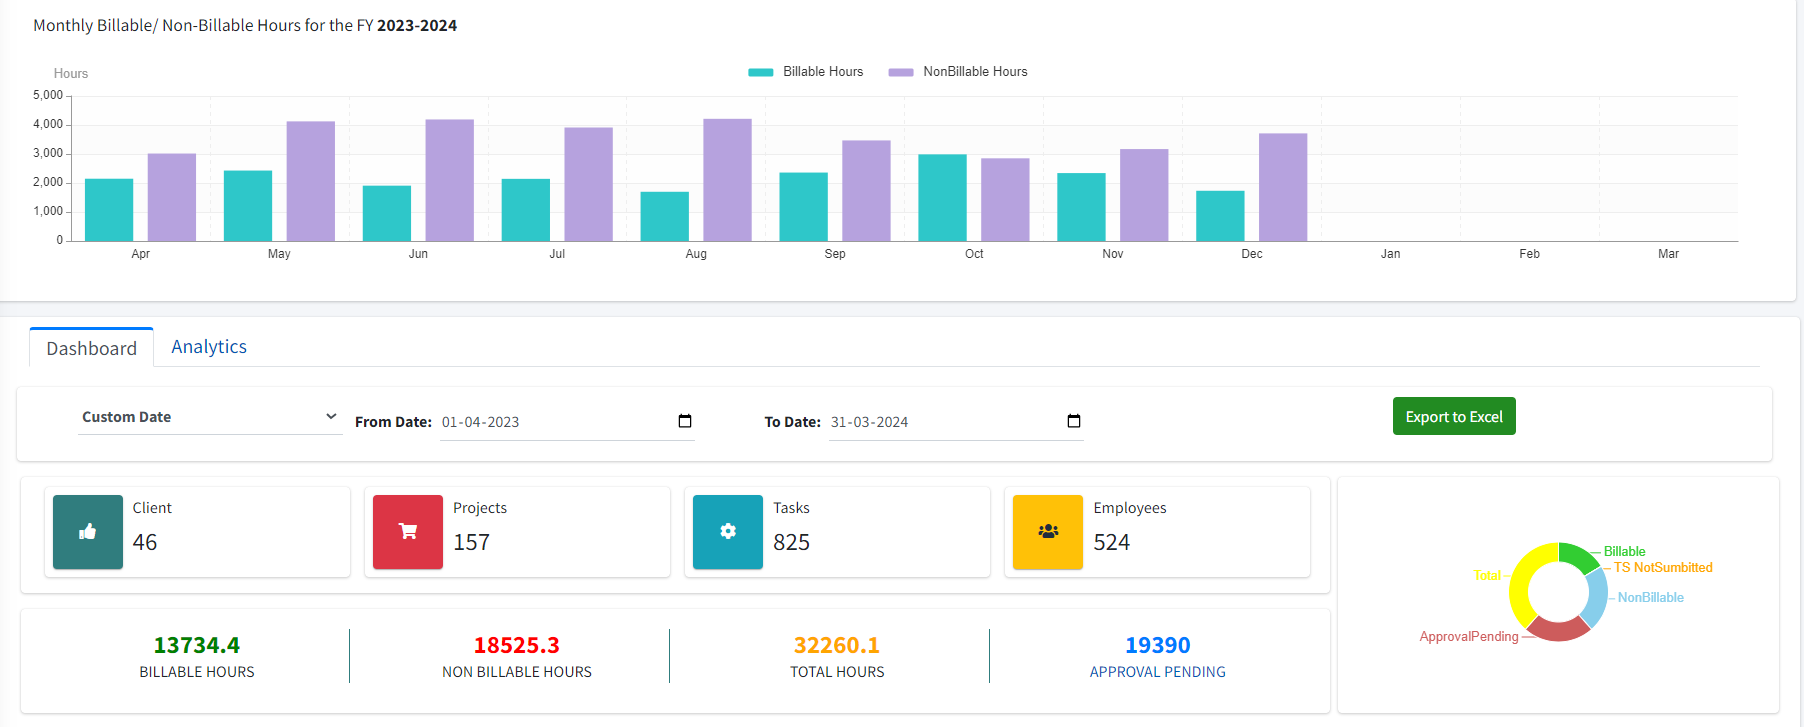Screen dimensions: 1804x727
Task: Switch to the Dashboard tab
Action: pos(91,348)
